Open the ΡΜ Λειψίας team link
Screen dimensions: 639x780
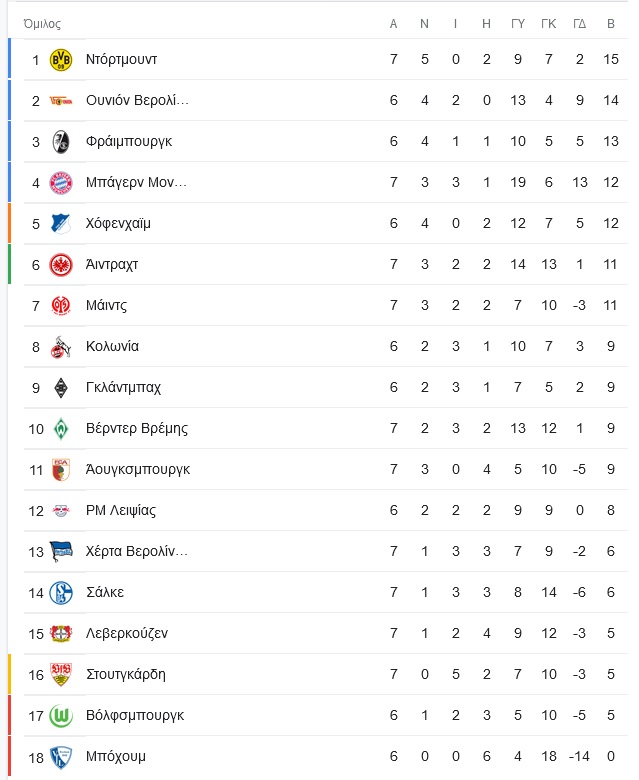click(x=121, y=510)
